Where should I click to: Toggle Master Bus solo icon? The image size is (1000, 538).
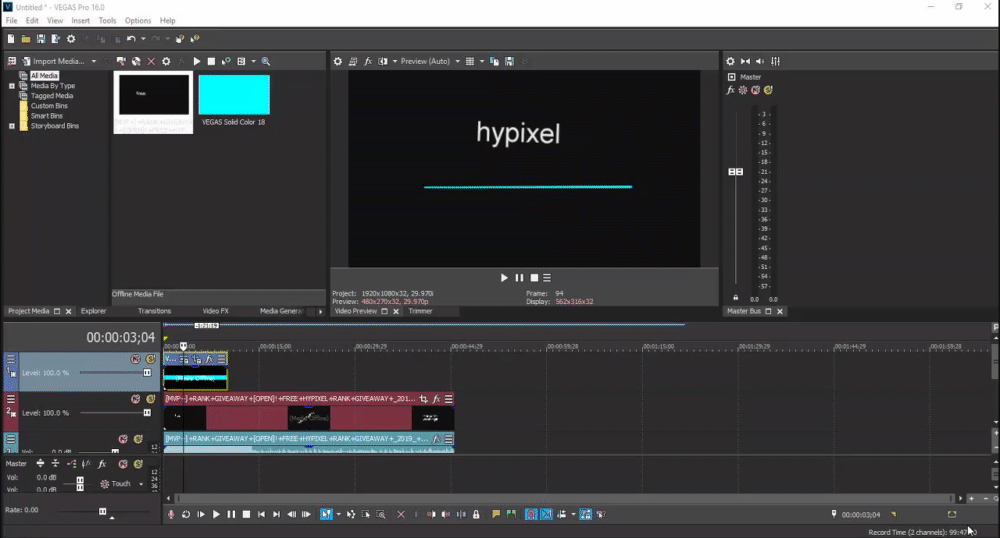[x=768, y=91]
